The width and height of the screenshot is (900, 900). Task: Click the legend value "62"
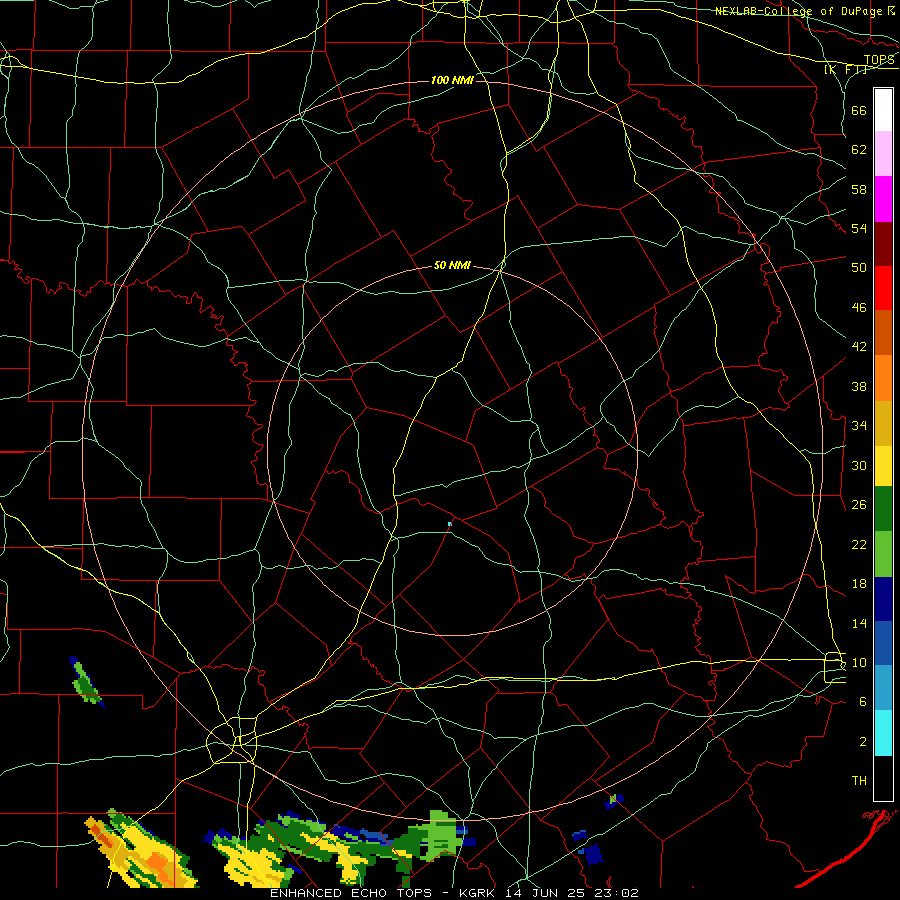[x=859, y=150]
